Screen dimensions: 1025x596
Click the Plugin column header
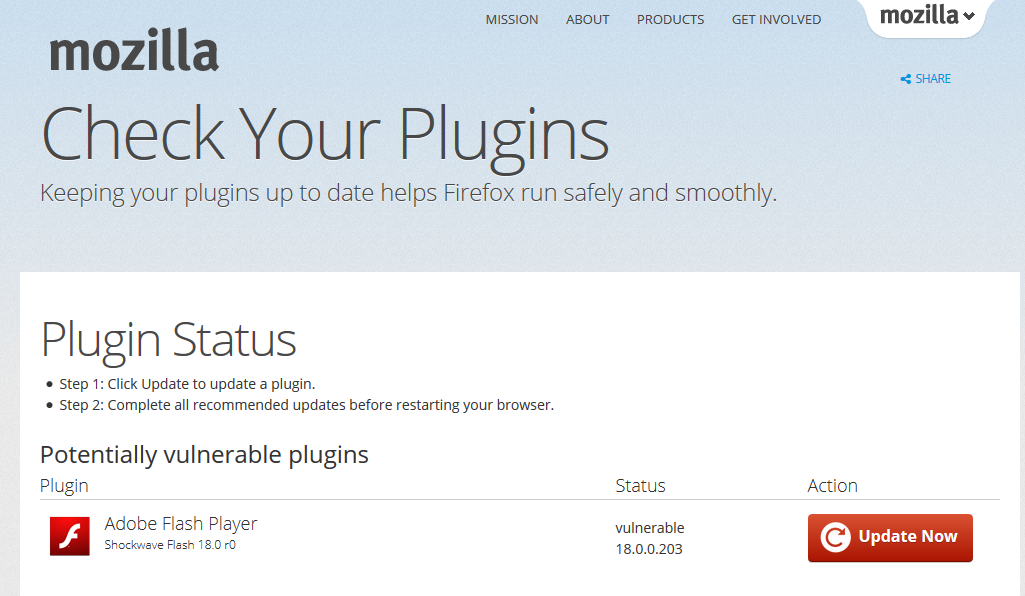[x=64, y=486]
